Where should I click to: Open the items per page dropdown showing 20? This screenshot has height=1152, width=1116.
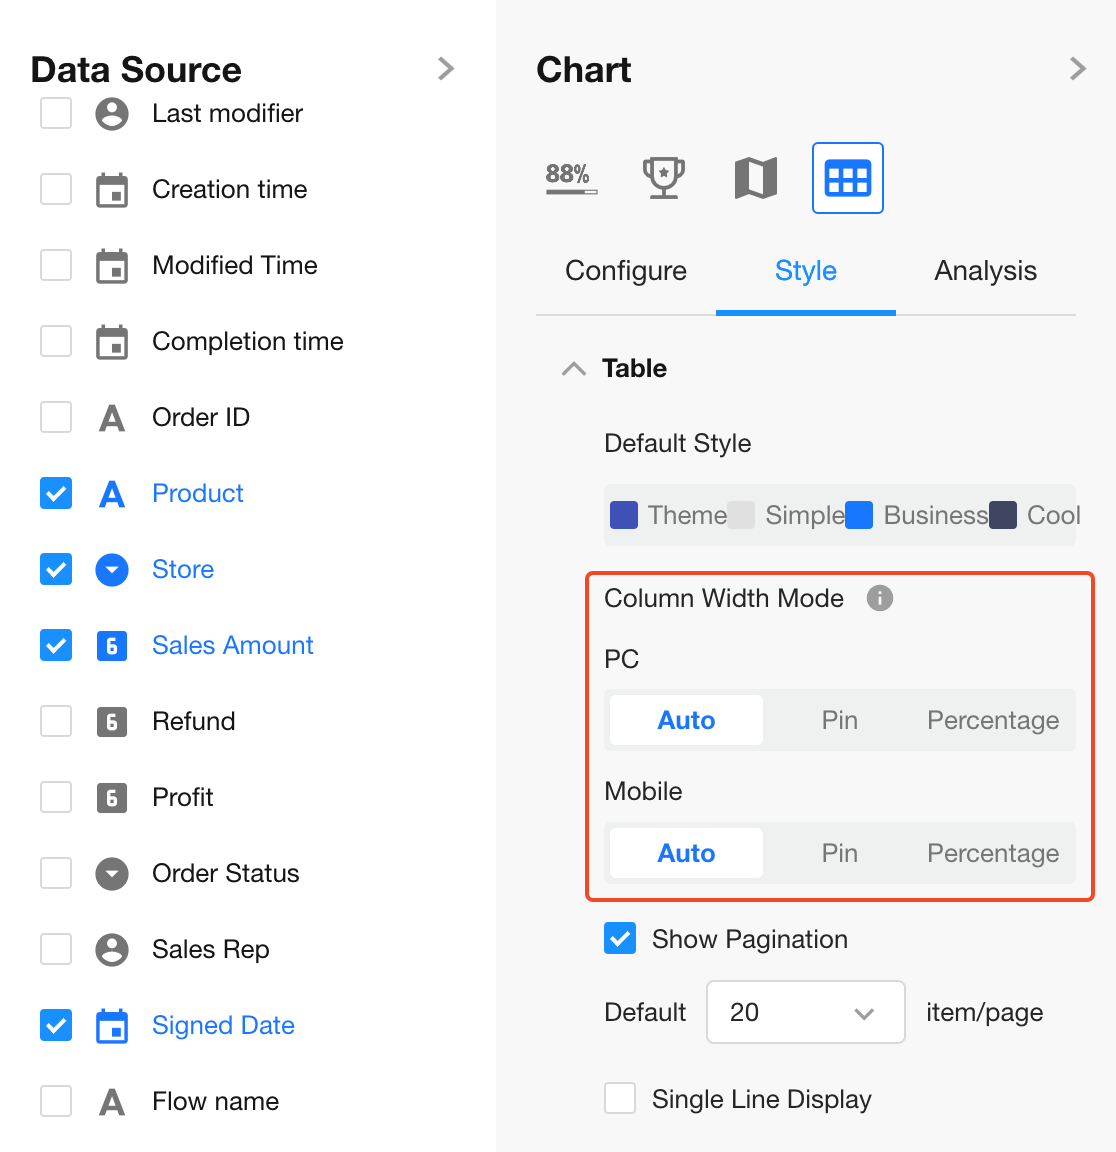click(x=805, y=1012)
